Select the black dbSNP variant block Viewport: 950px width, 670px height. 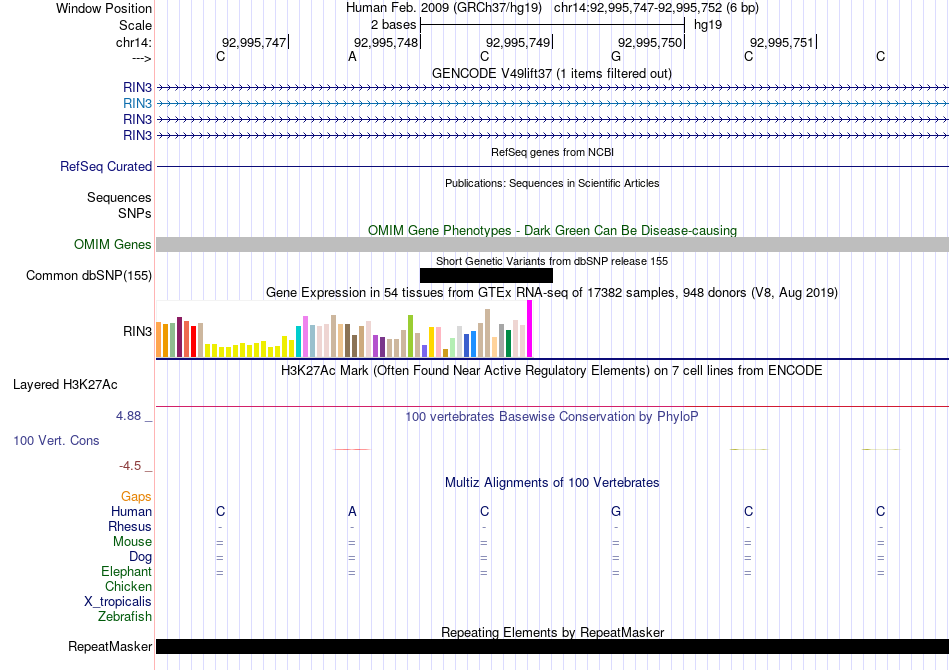486,276
